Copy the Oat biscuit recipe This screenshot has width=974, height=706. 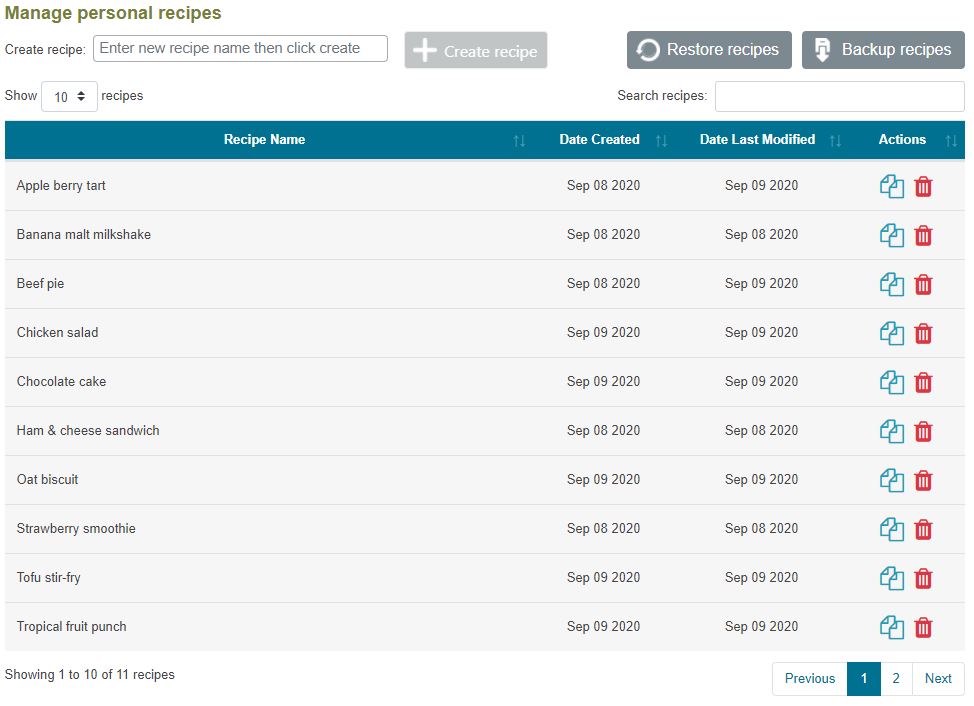pyautogui.click(x=891, y=481)
